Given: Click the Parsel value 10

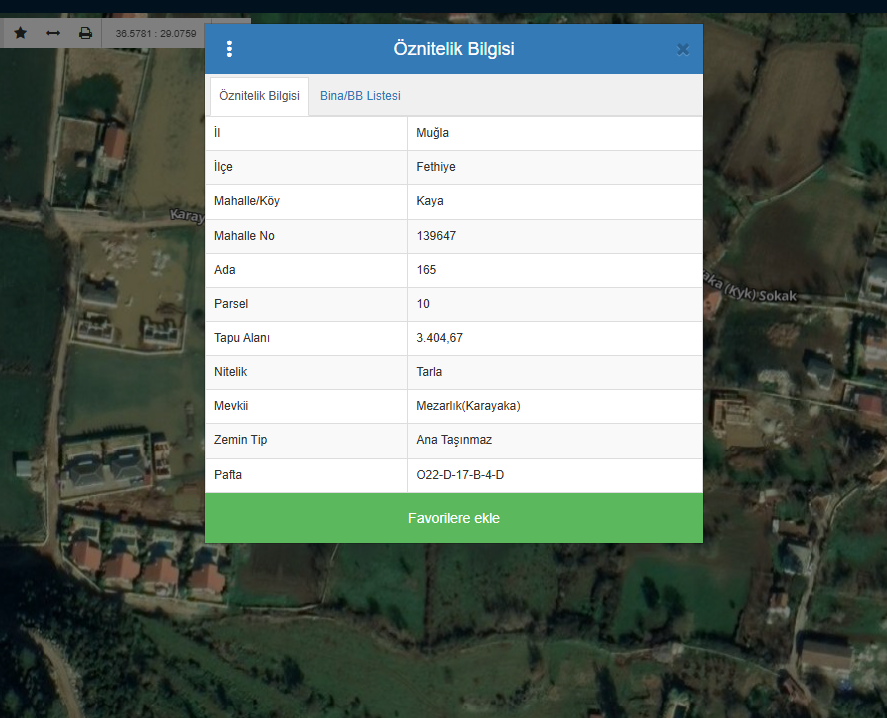Looking at the screenshot, I should 423,304.
